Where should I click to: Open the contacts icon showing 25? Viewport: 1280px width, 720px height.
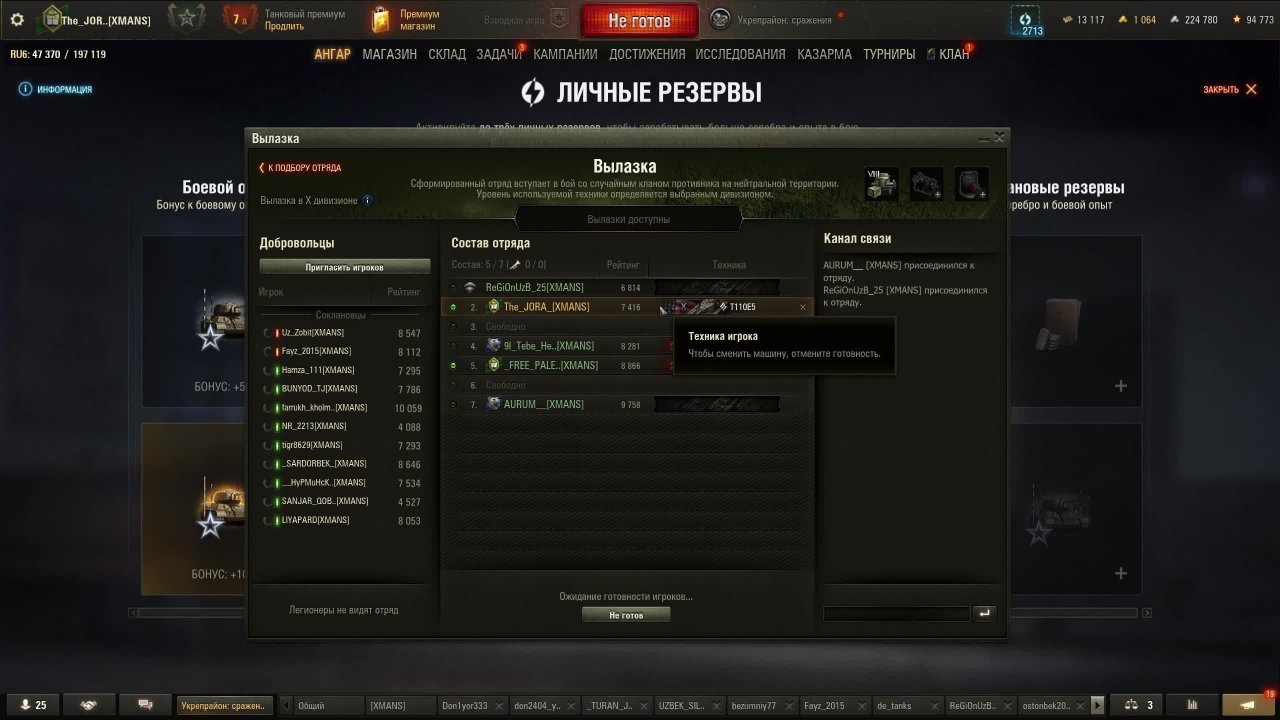[x=33, y=705]
